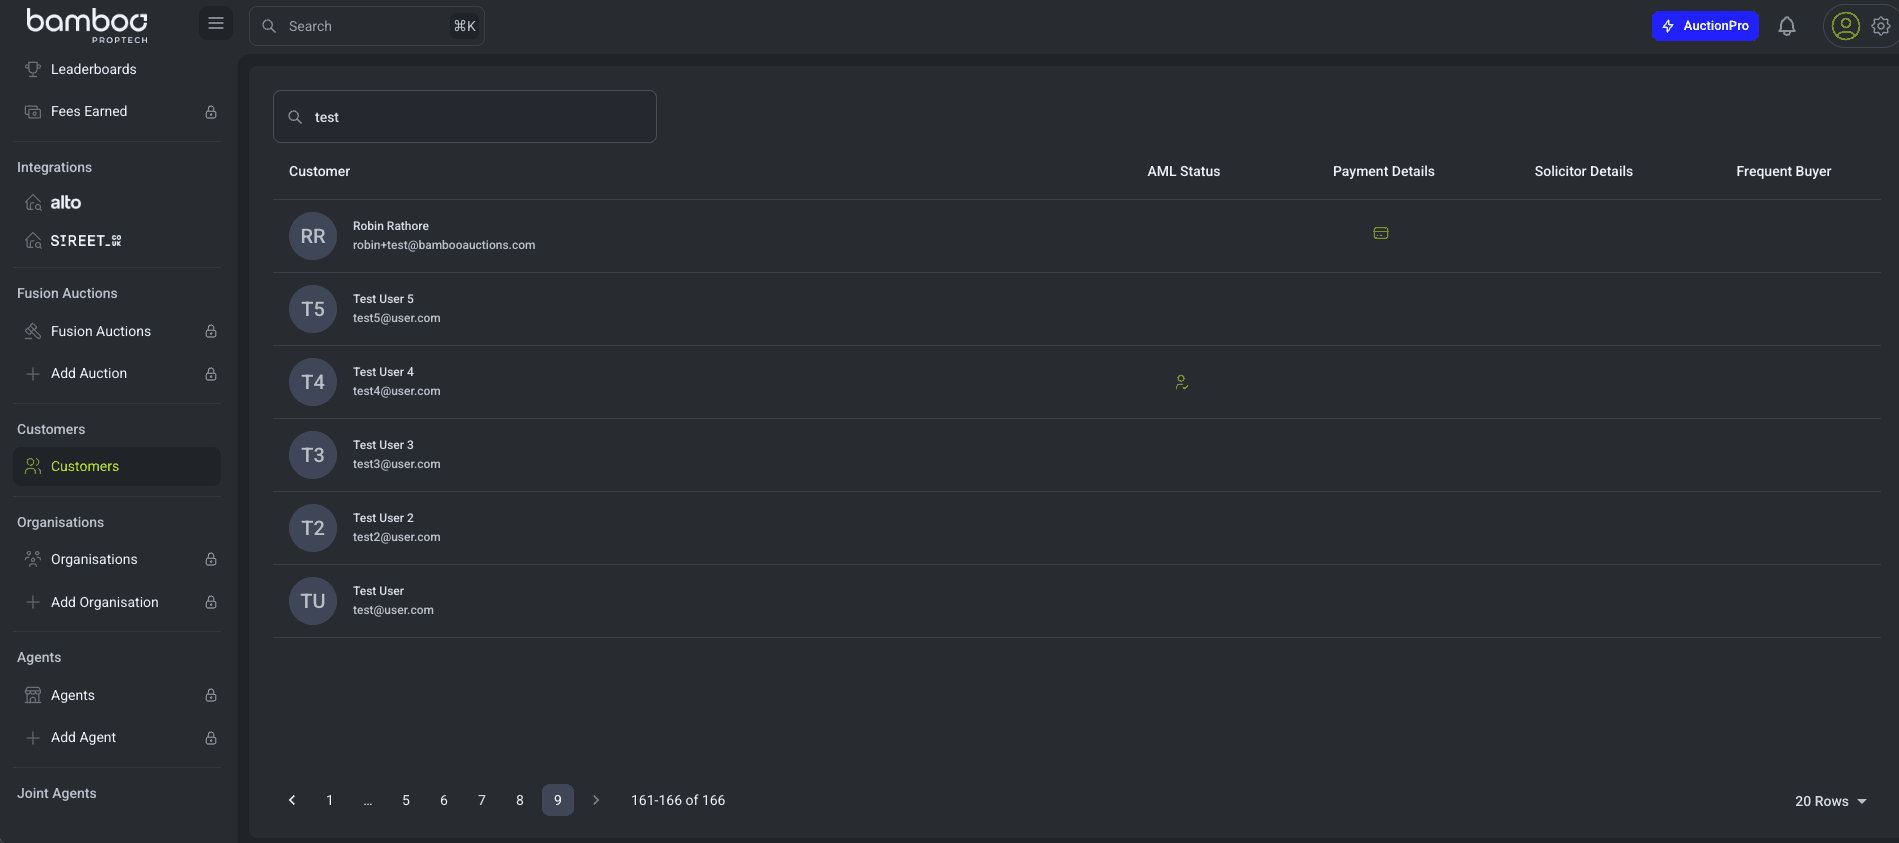
Task: Click the global Search box in header
Action: point(366,26)
